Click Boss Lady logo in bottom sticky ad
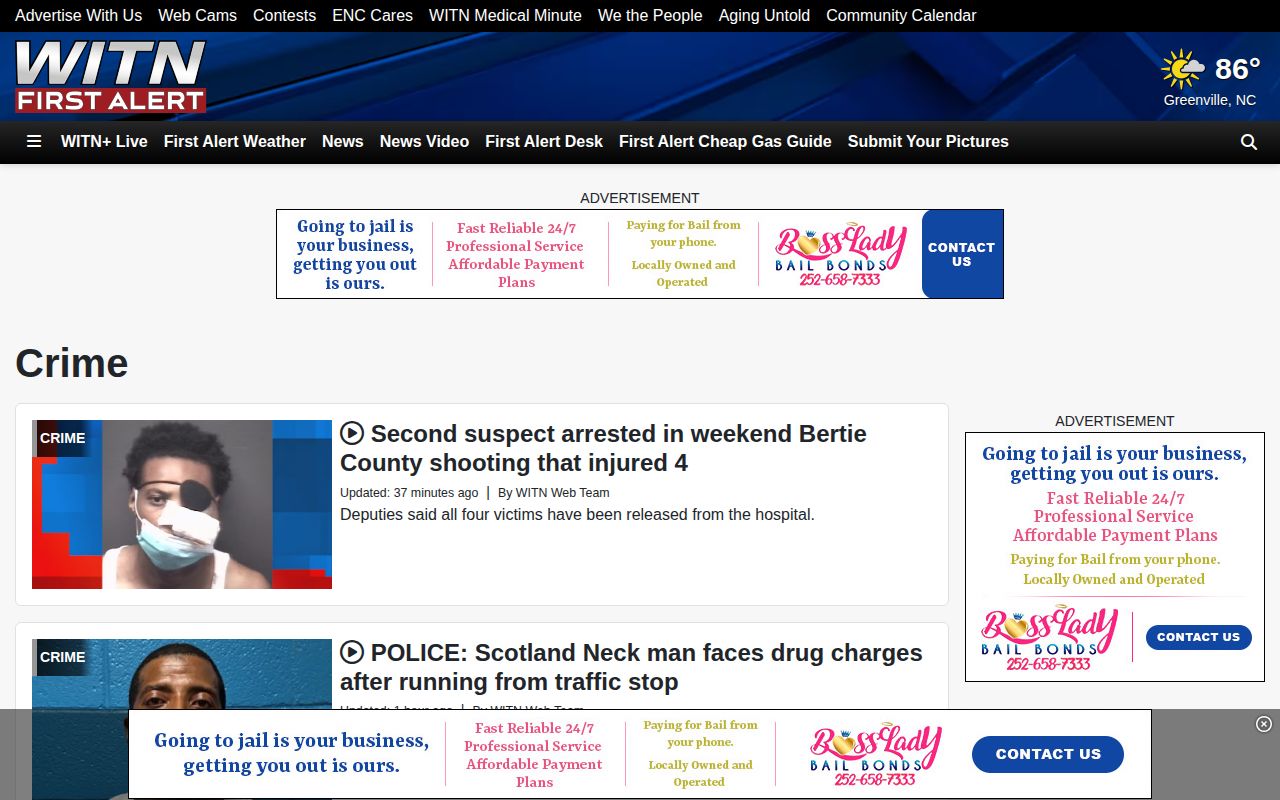Image resolution: width=1280 pixels, height=800 pixels. click(875, 754)
